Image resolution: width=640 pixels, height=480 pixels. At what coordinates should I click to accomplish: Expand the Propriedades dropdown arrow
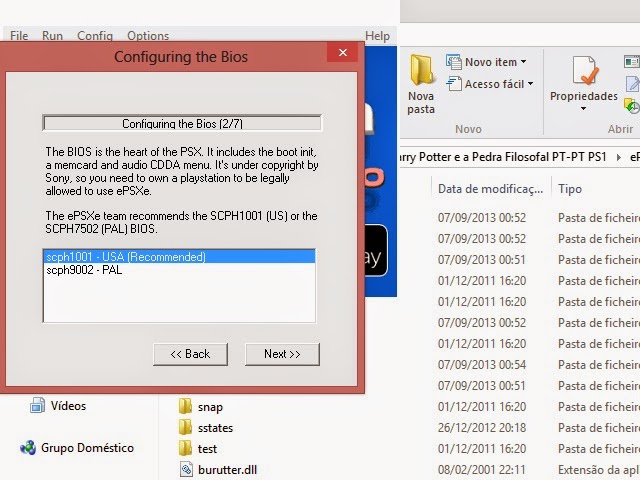(583, 109)
